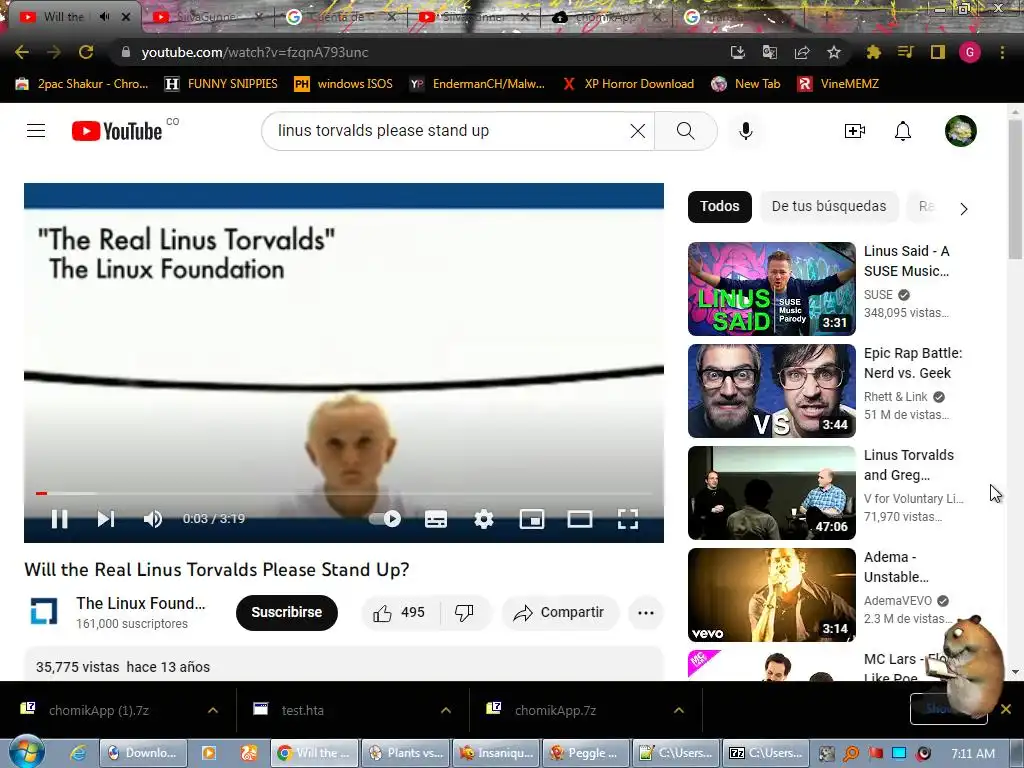Open VineMEMZ bookmark
Viewport: 1024px width, 768px height.
click(839, 84)
